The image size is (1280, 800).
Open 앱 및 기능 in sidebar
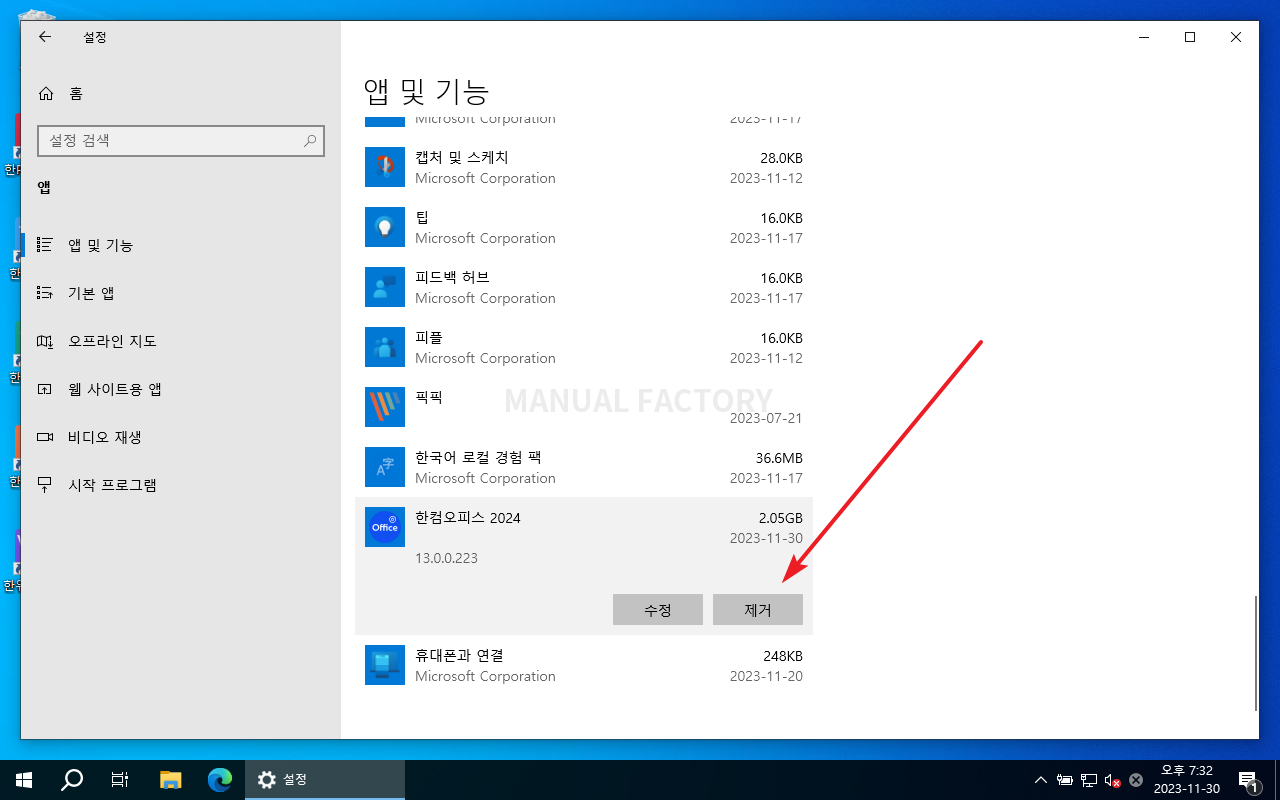click(x=180, y=245)
